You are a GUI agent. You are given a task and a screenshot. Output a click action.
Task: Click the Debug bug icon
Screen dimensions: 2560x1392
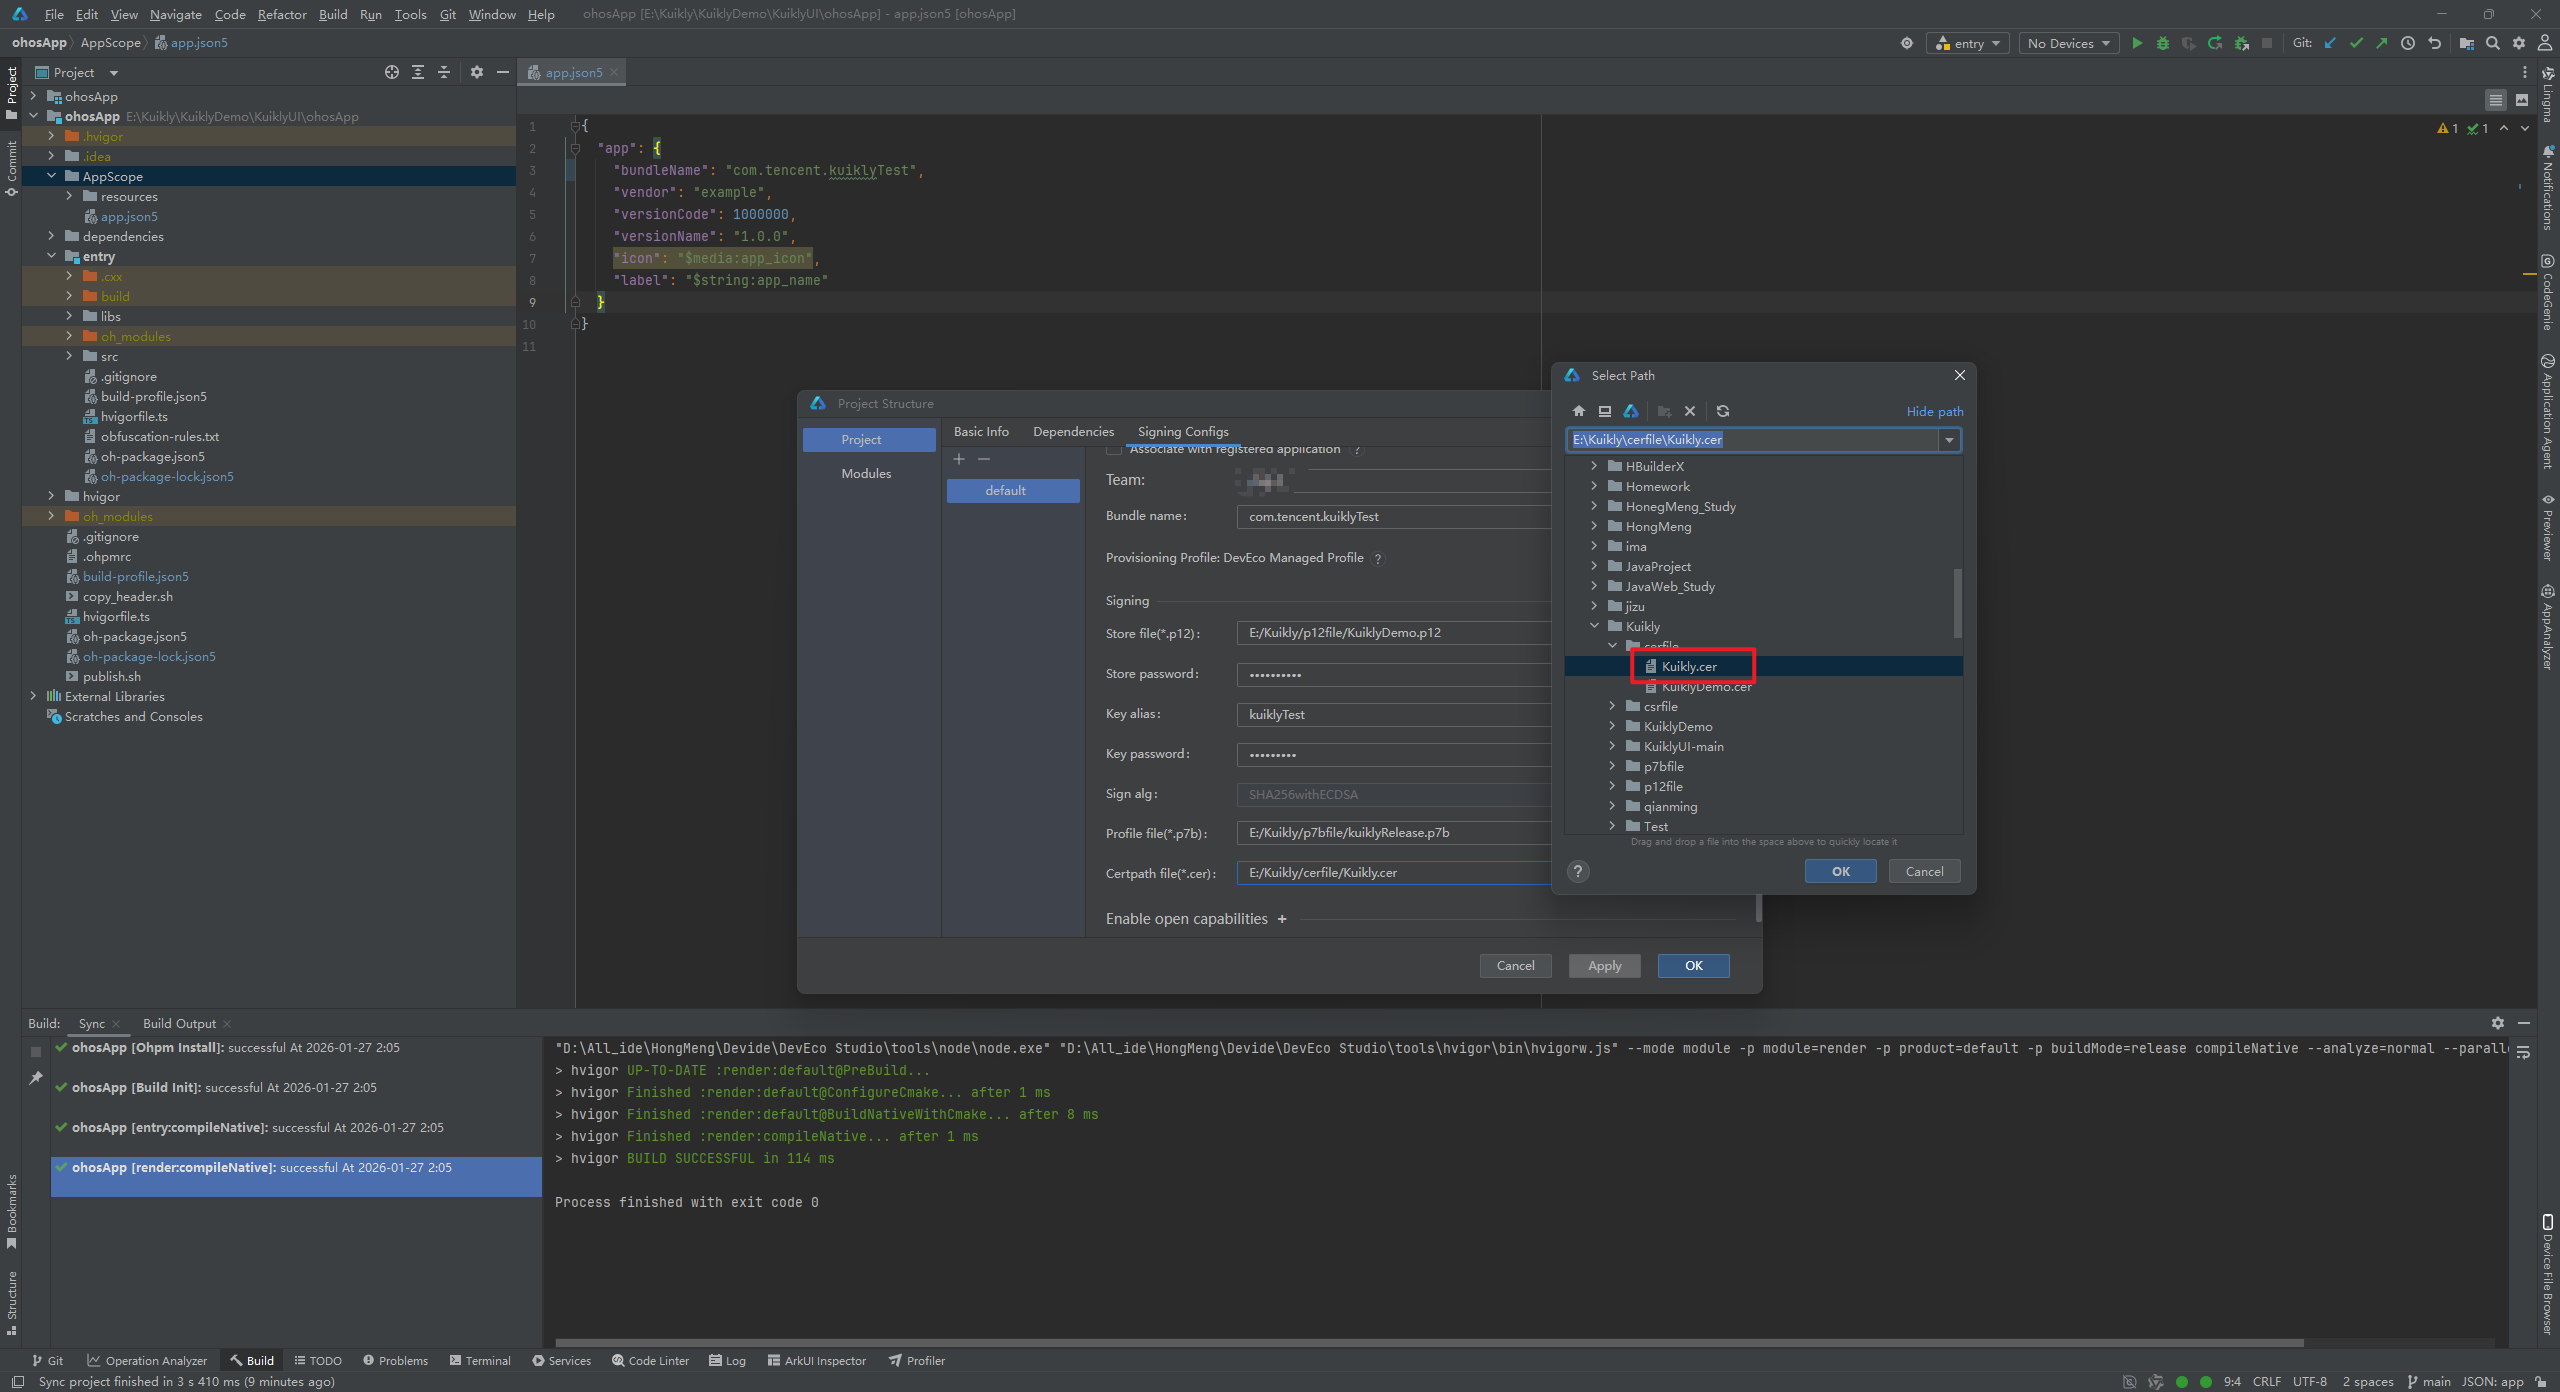(x=2163, y=43)
